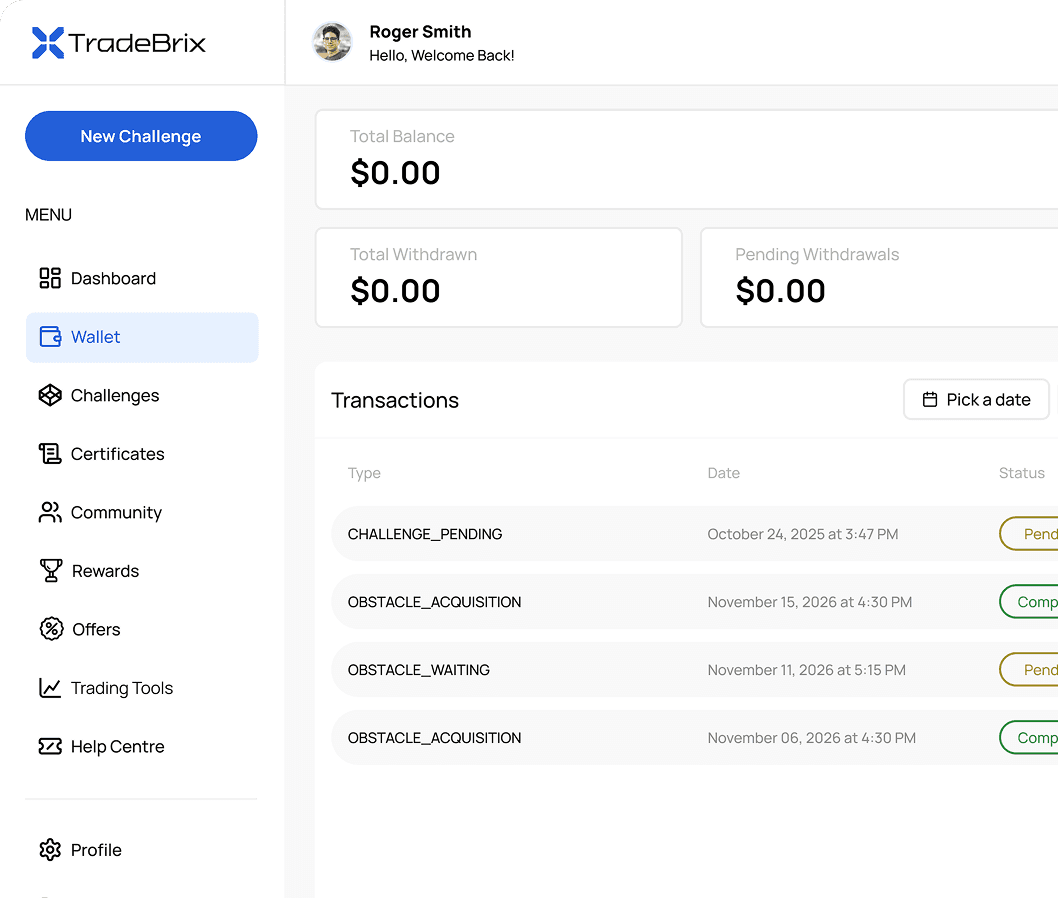Click Roger Smith's profile avatar
The image size is (1058, 898).
coord(332,43)
